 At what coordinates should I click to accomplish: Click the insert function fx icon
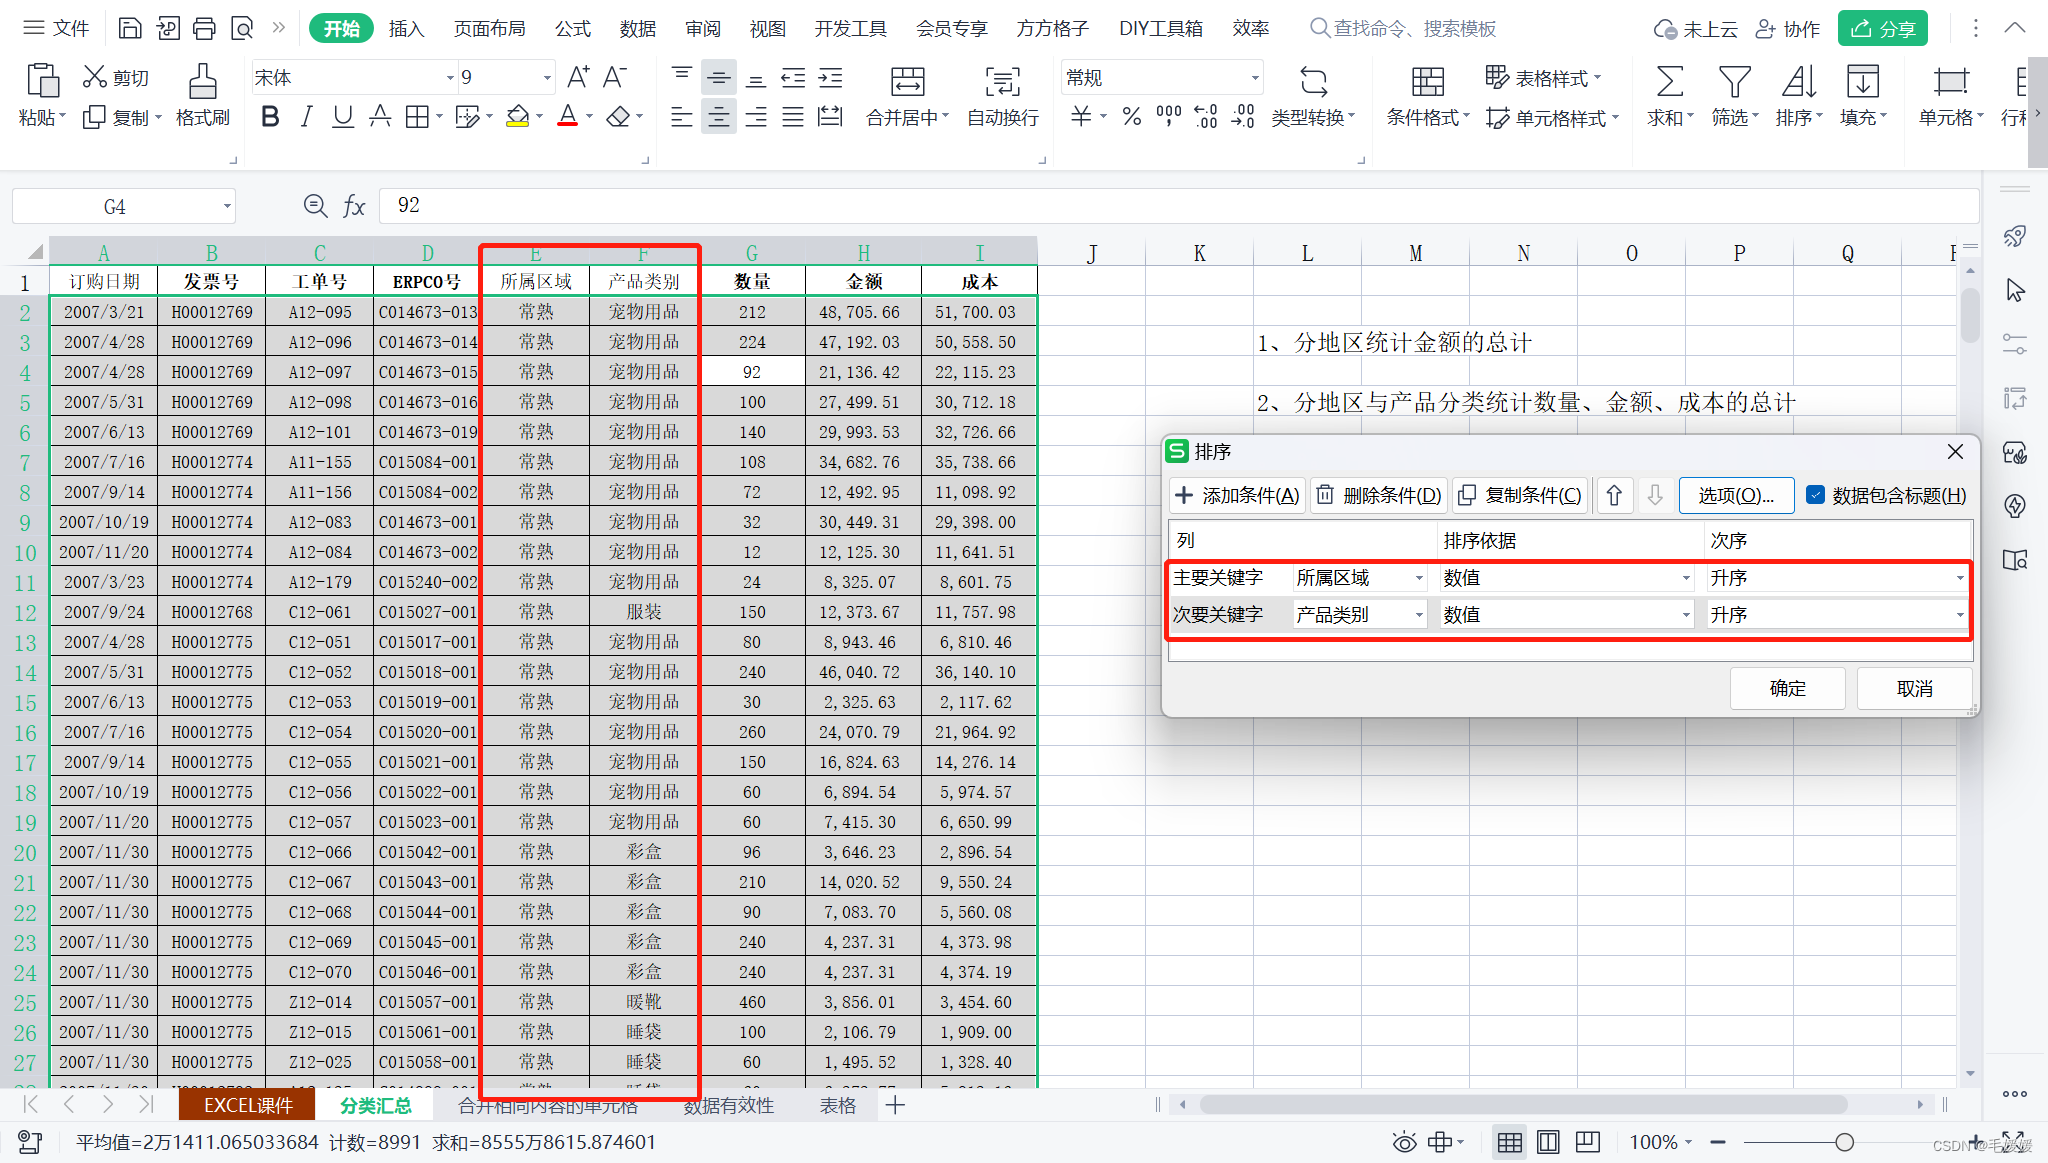point(354,206)
